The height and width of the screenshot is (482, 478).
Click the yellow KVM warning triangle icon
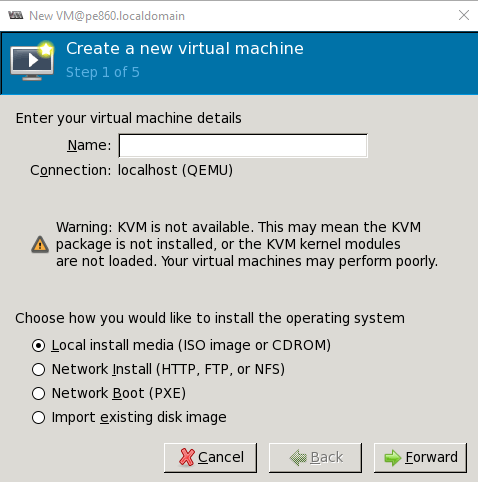click(40, 245)
